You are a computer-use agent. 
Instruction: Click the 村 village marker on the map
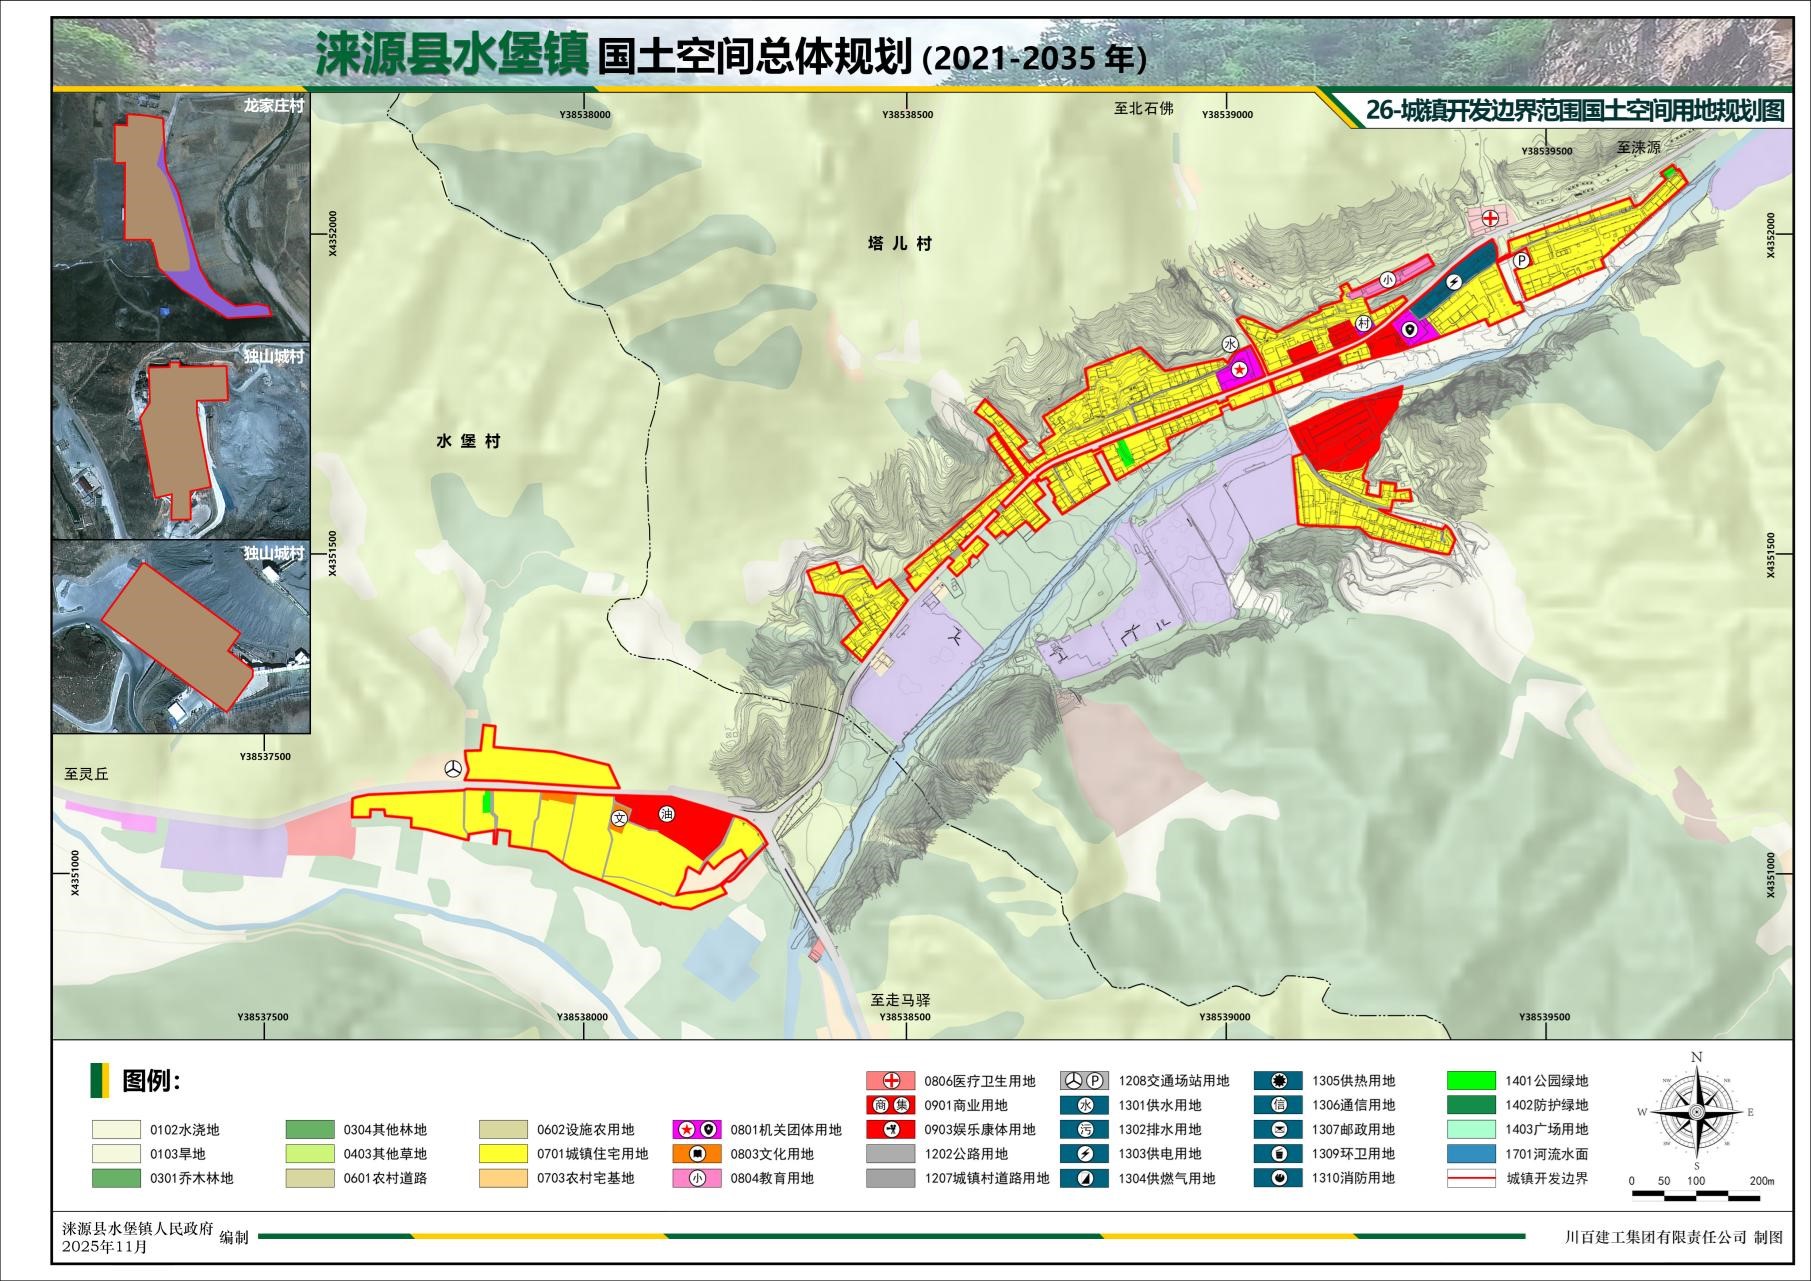(x=1364, y=323)
